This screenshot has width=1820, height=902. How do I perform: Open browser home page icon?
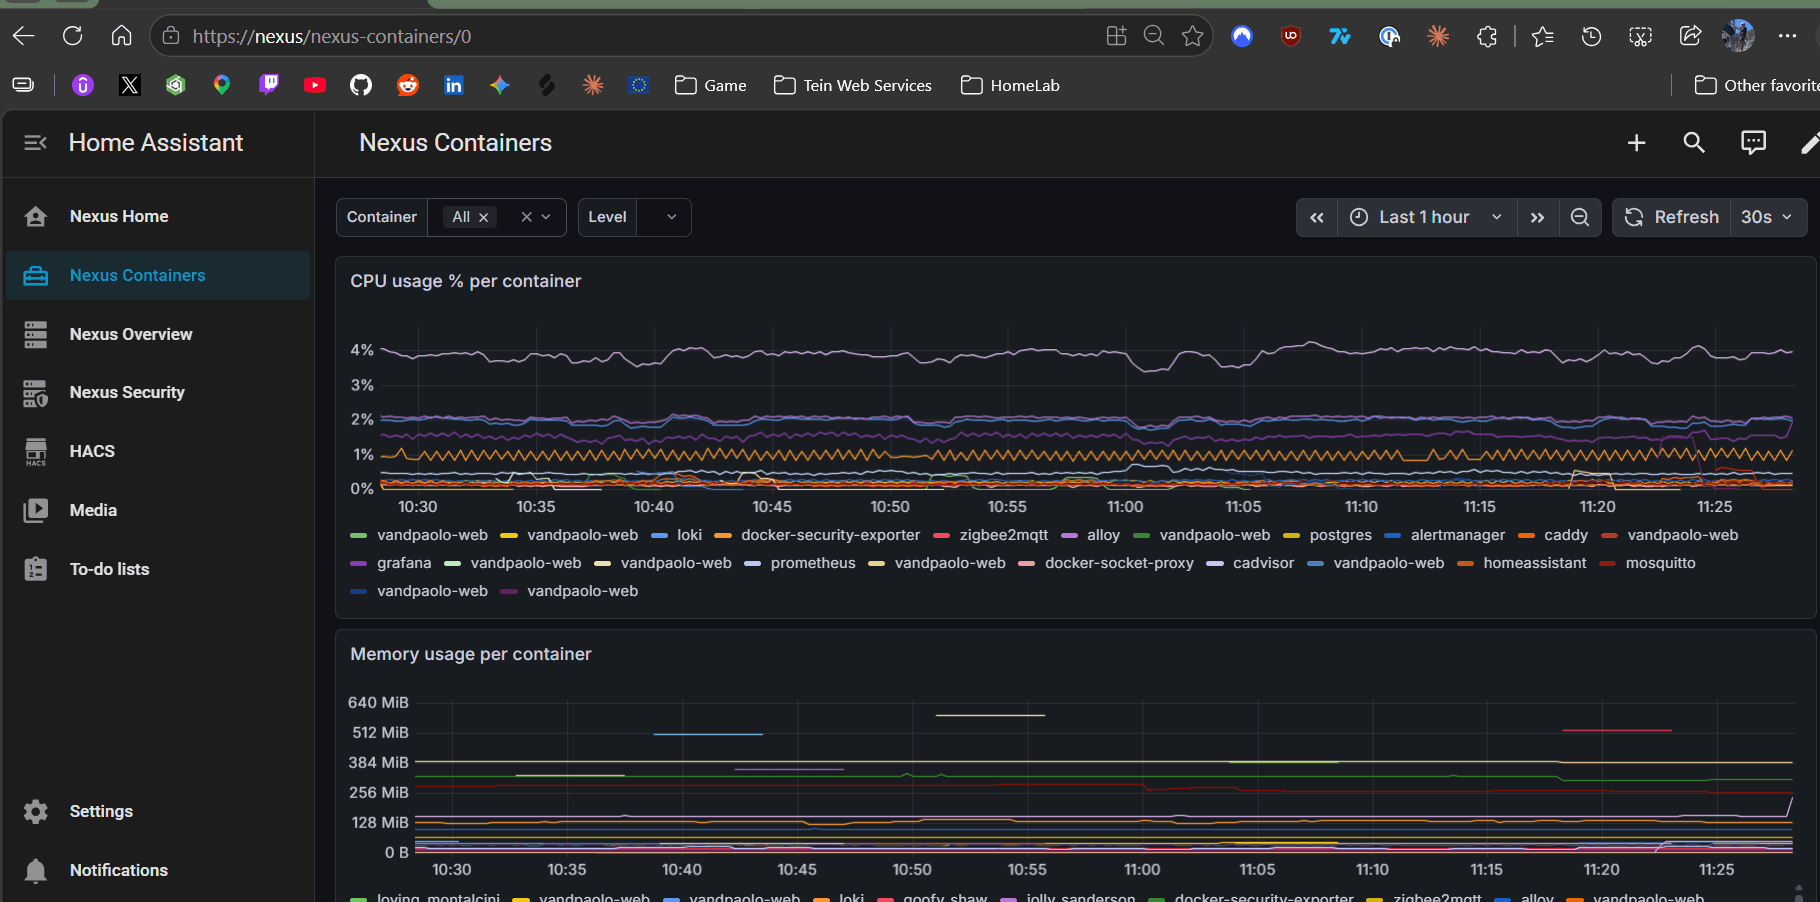[x=121, y=36]
